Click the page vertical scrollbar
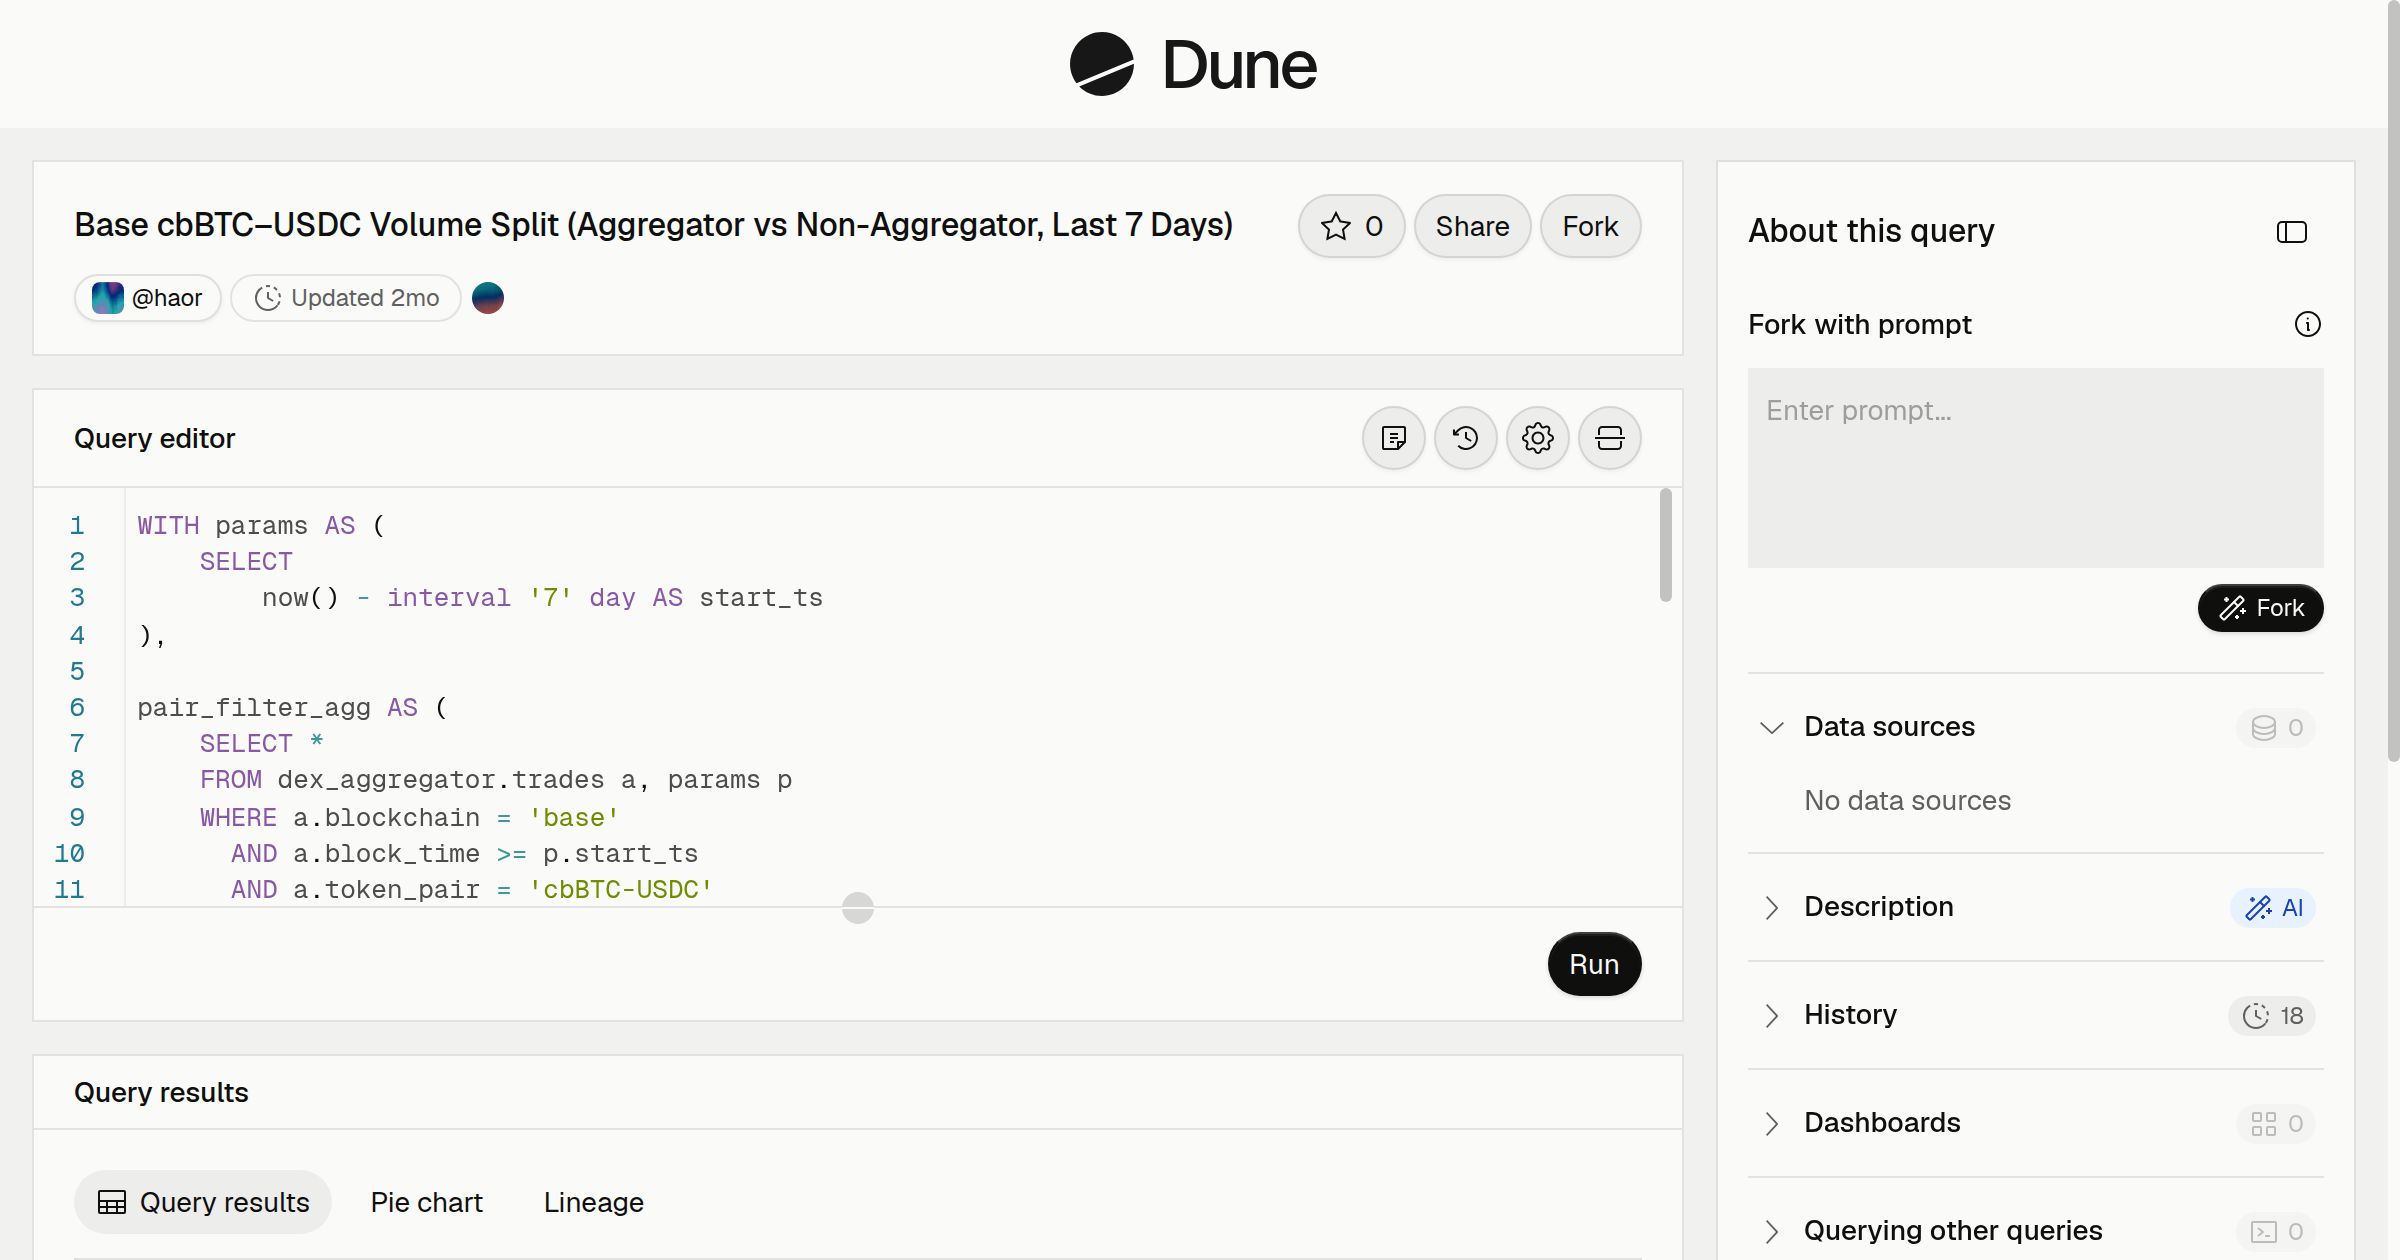 2393,380
